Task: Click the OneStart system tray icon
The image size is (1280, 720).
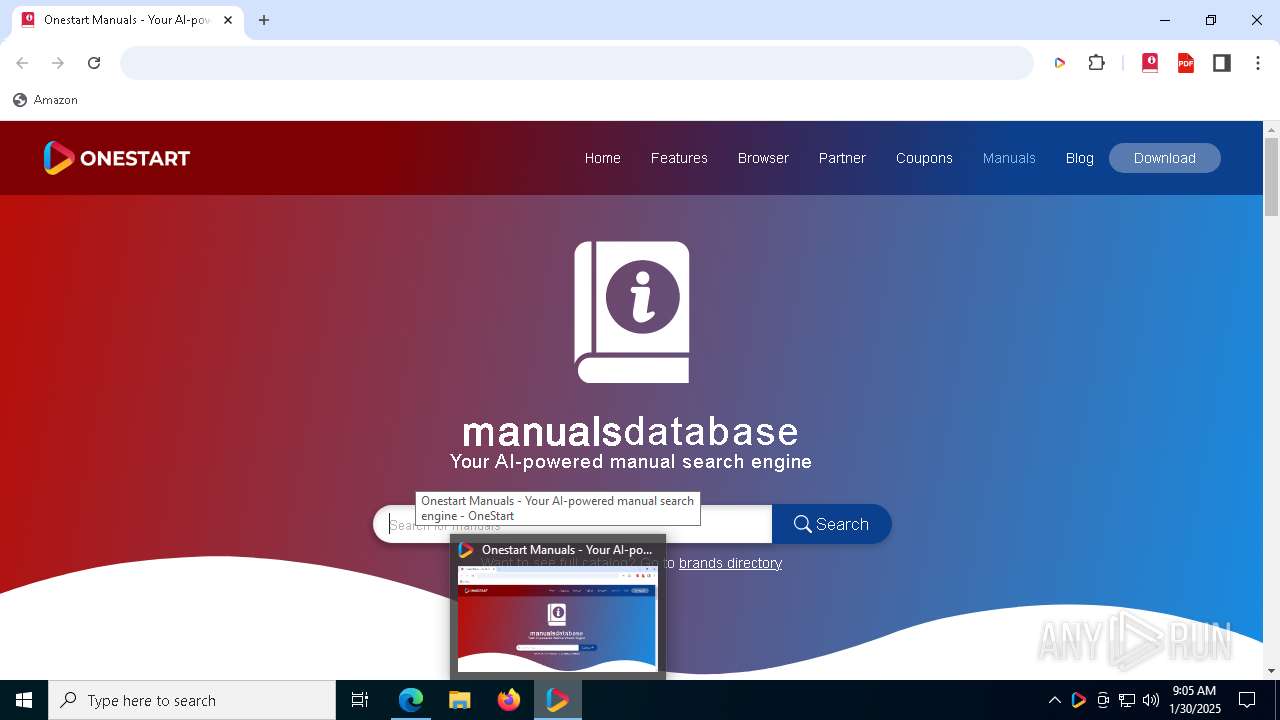Action: (1078, 700)
